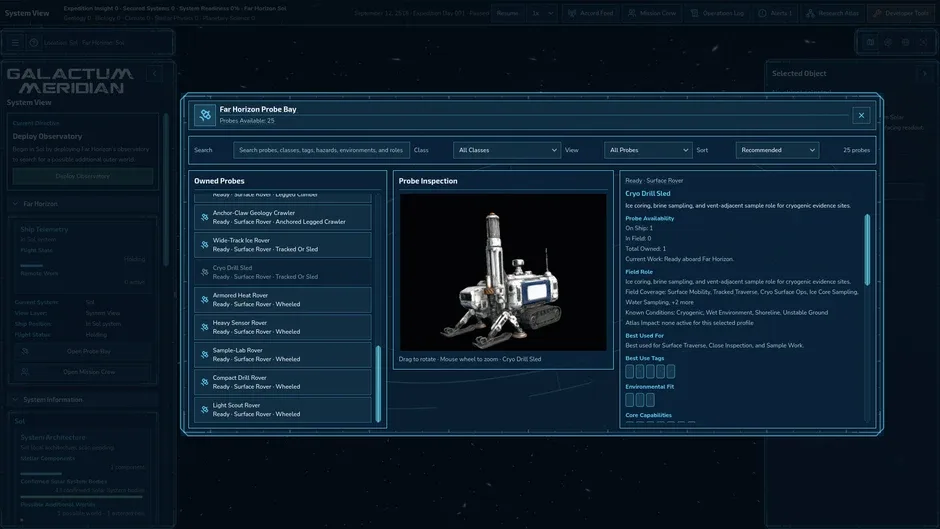Click the "Core Capabilities" section heading
940x529 pixels.
648,415
